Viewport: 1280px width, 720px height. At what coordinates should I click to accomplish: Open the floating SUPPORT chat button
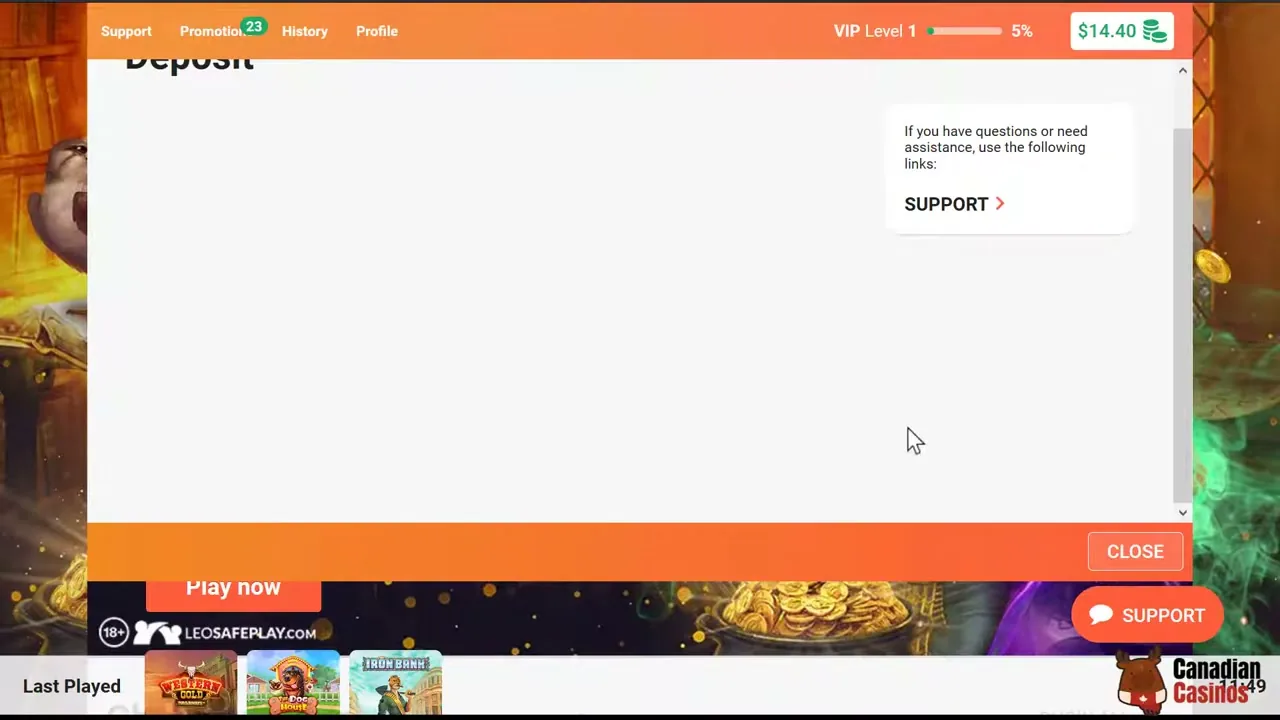coord(1147,615)
